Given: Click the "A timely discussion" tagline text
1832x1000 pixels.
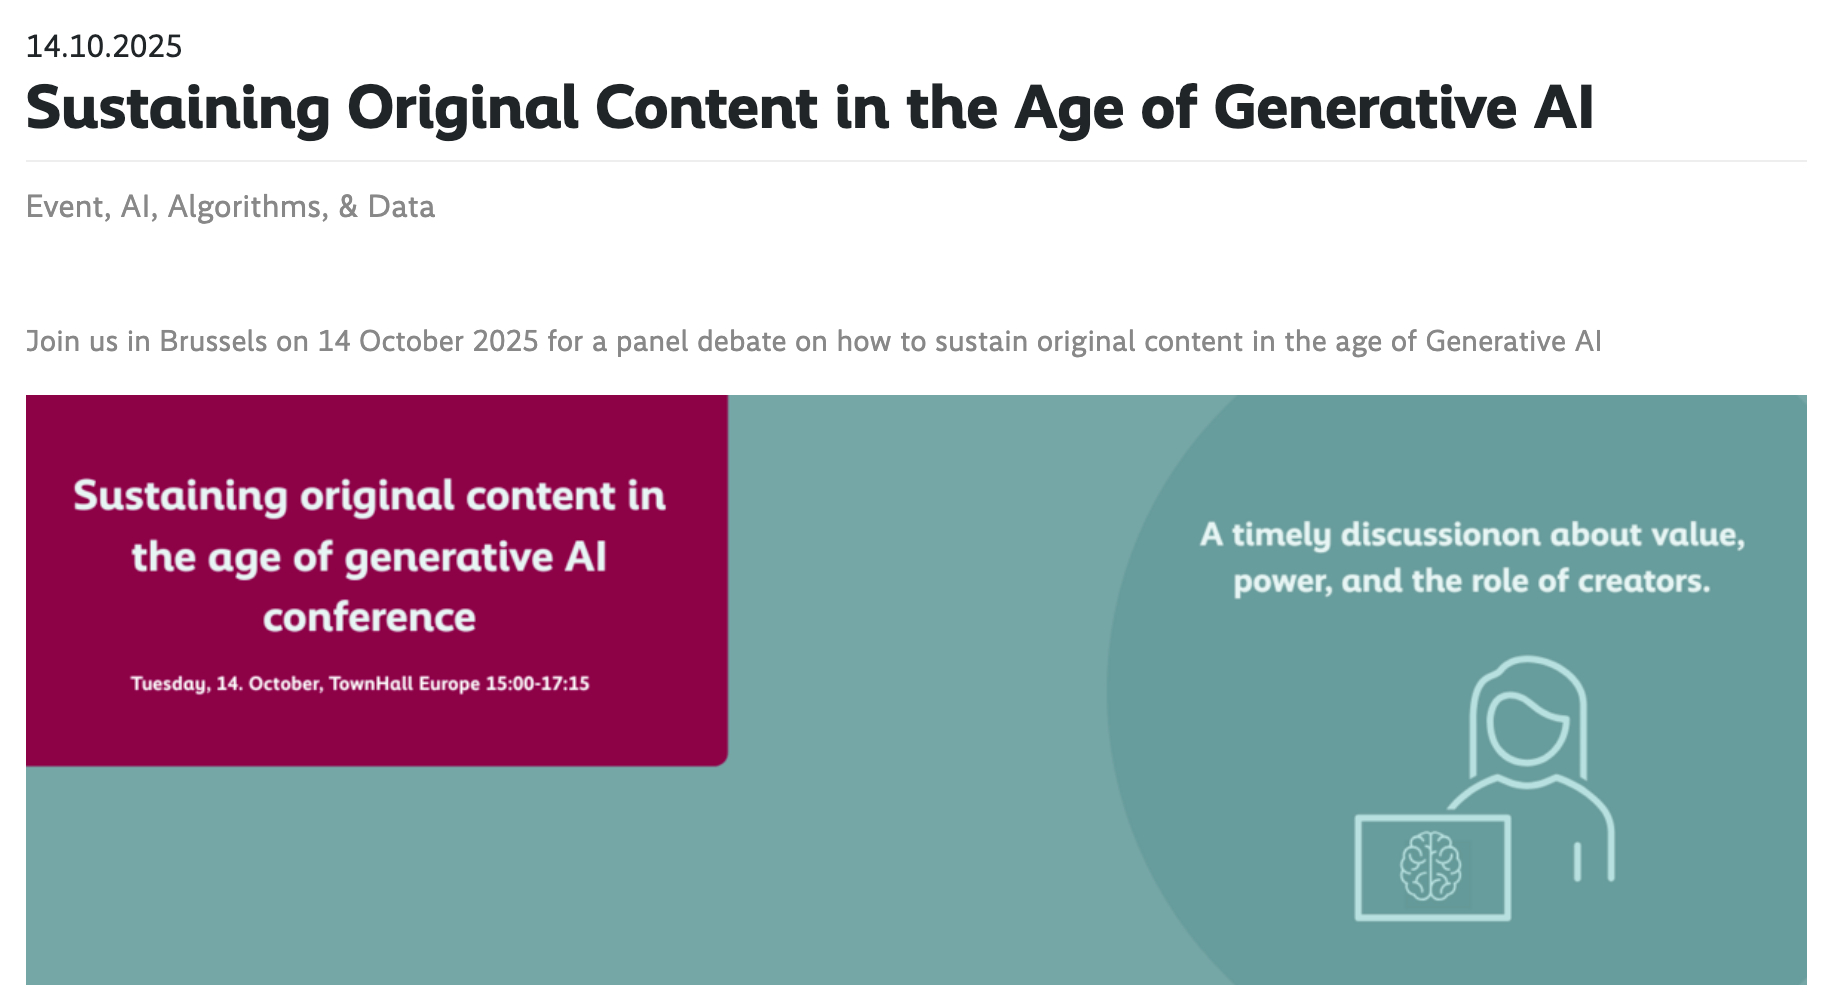Looking at the screenshot, I should coord(1472,535).
